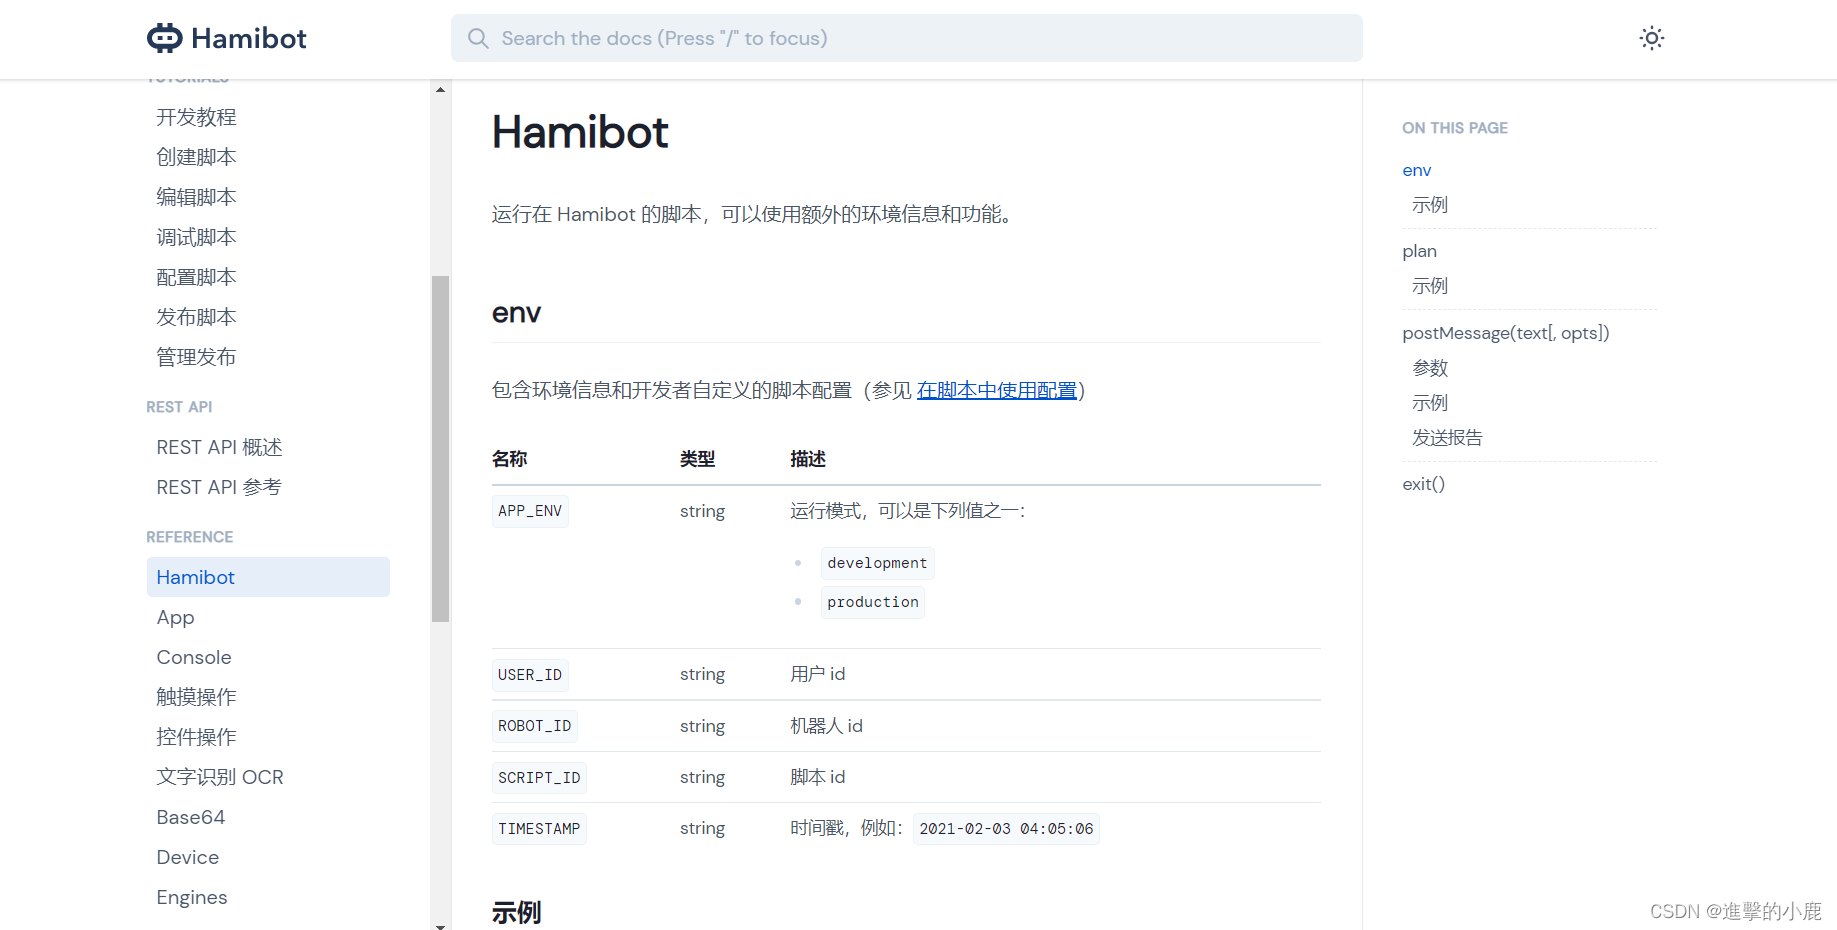Image resolution: width=1837 pixels, height=930 pixels.
Task: Click the SCRIPT_ID code cell
Action: click(539, 778)
